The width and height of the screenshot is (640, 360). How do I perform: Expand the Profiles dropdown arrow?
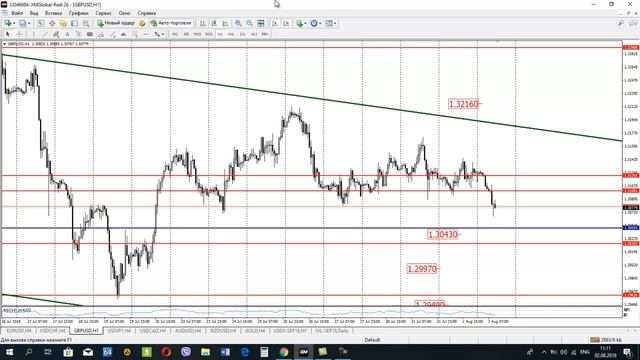(x=29, y=23)
